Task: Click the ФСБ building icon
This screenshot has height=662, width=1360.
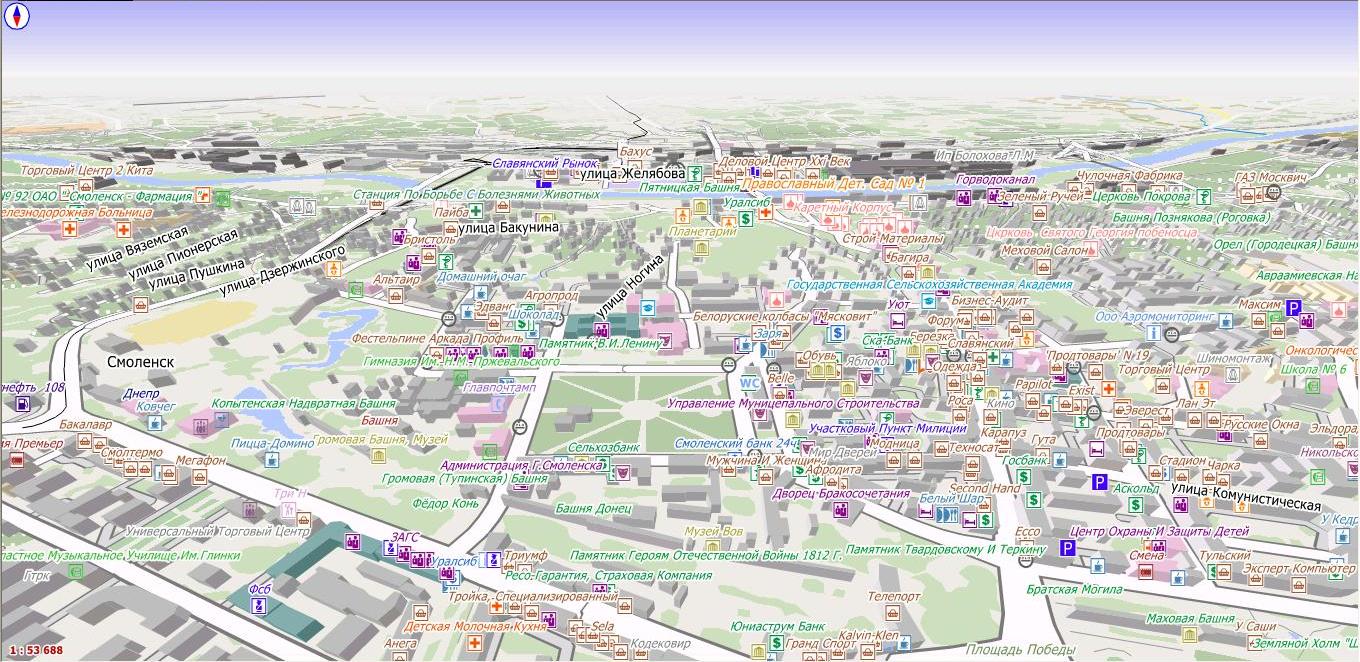Action: pos(258,606)
